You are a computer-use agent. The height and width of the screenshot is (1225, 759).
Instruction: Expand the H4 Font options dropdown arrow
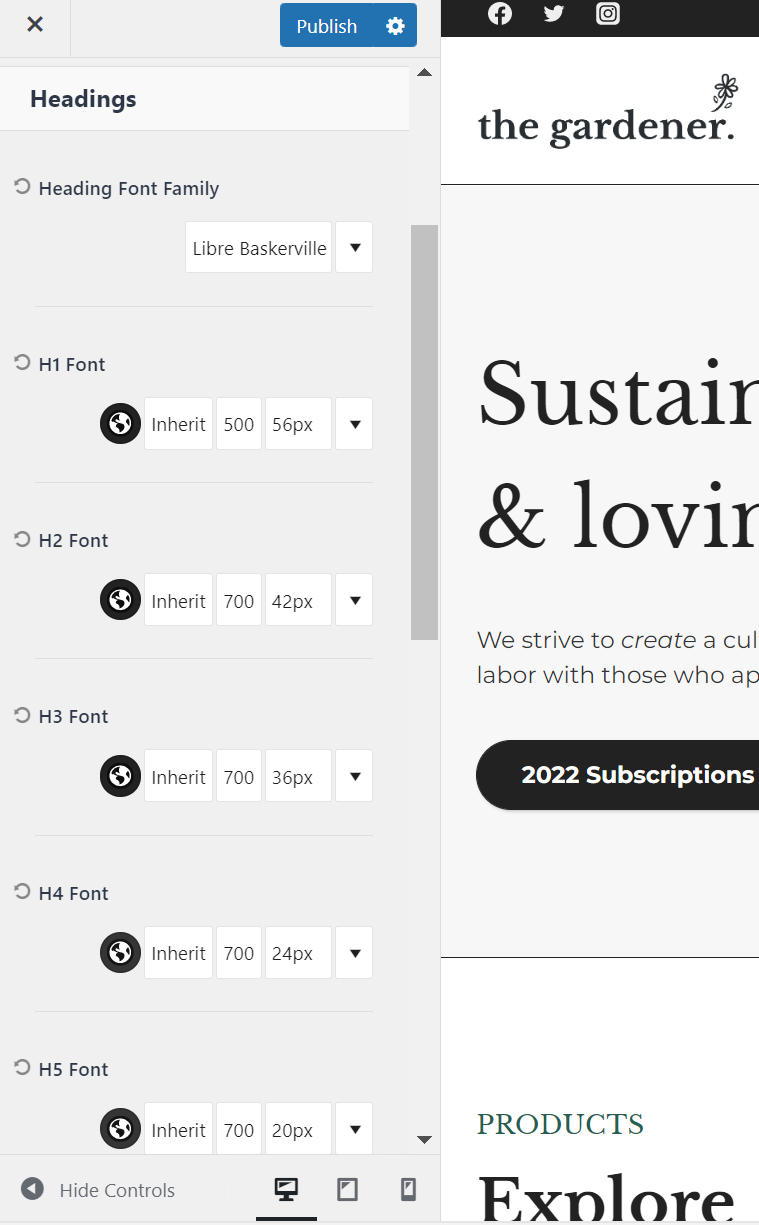pyautogui.click(x=354, y=953)
